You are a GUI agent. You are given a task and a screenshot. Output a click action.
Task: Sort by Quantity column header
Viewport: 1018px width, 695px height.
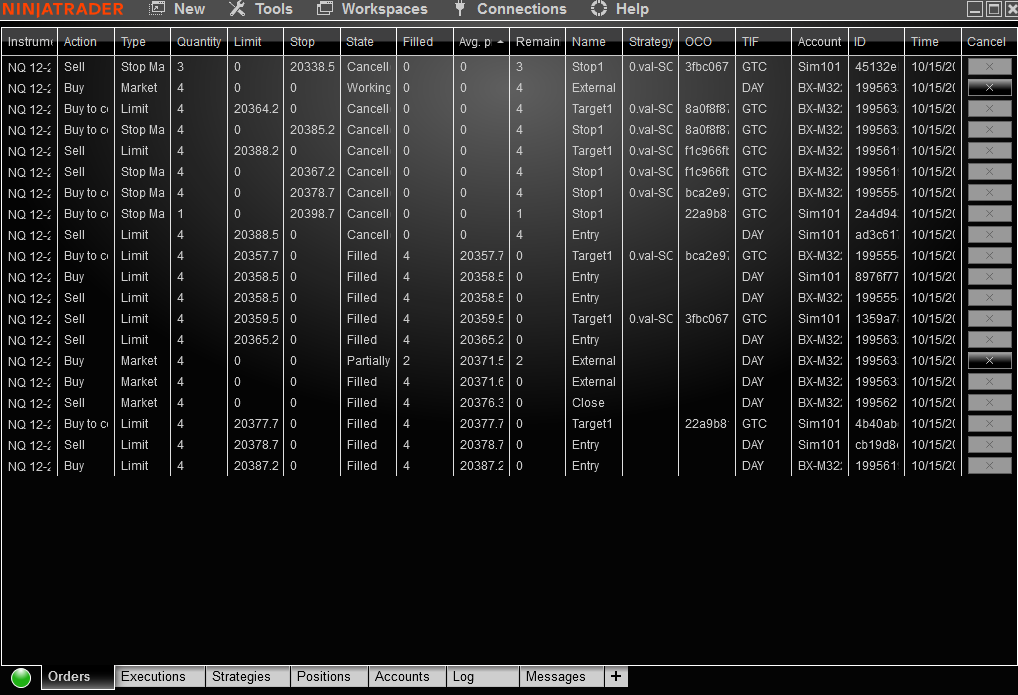click(x=199, y=42)
